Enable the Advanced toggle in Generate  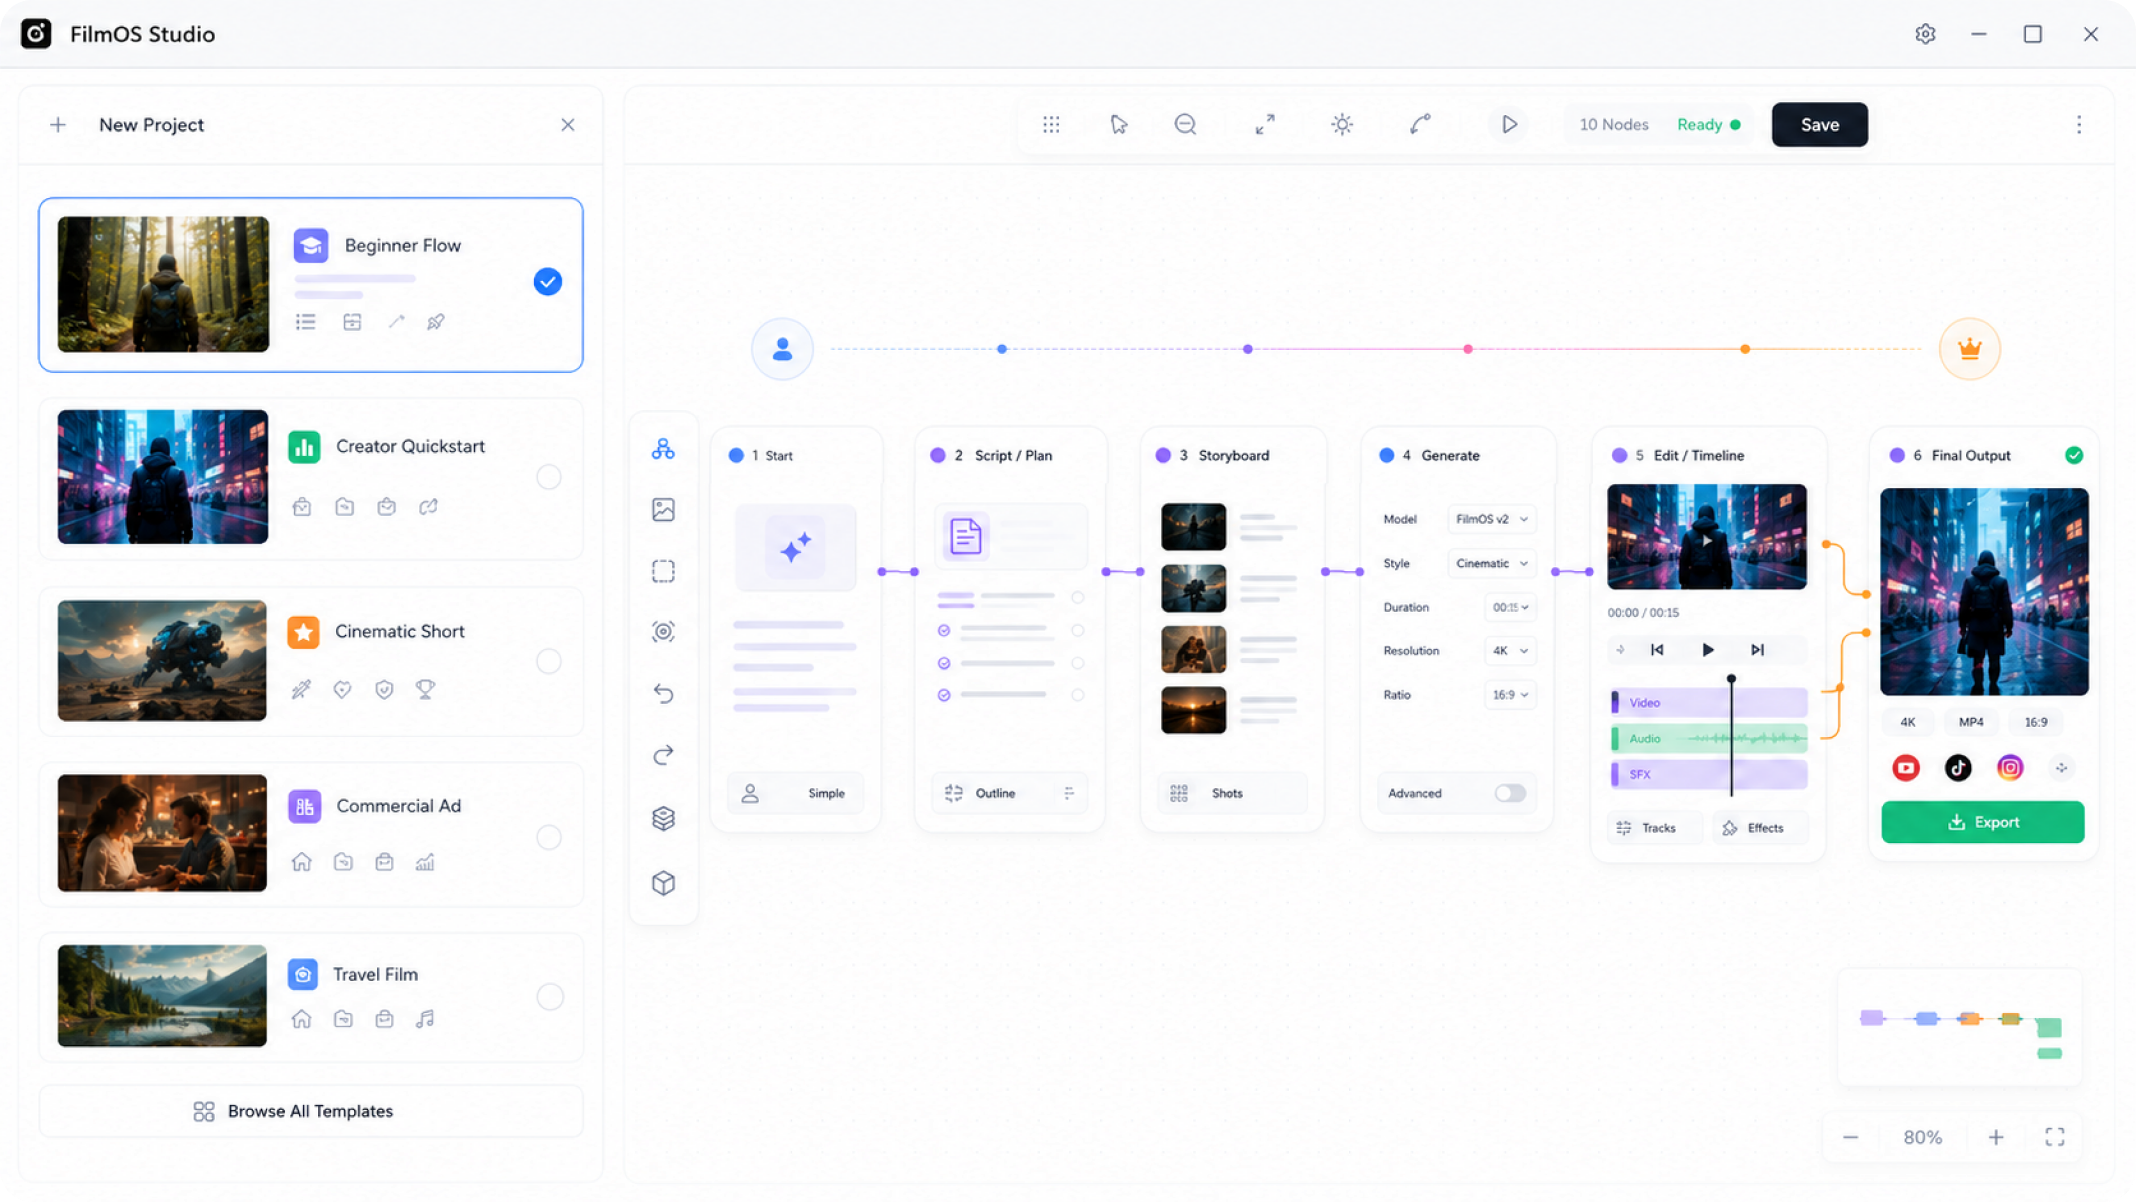(1509, 793)
